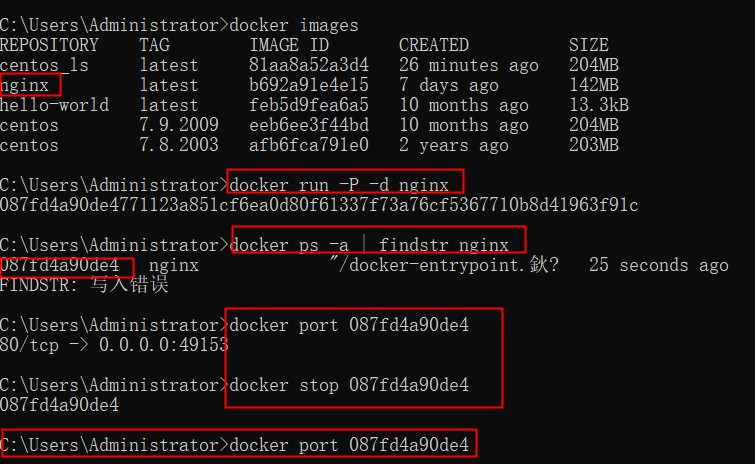This screenshot has height=464, width=755.
Task: Click the hello-world repository name
Action: click(x=54, y=105)
